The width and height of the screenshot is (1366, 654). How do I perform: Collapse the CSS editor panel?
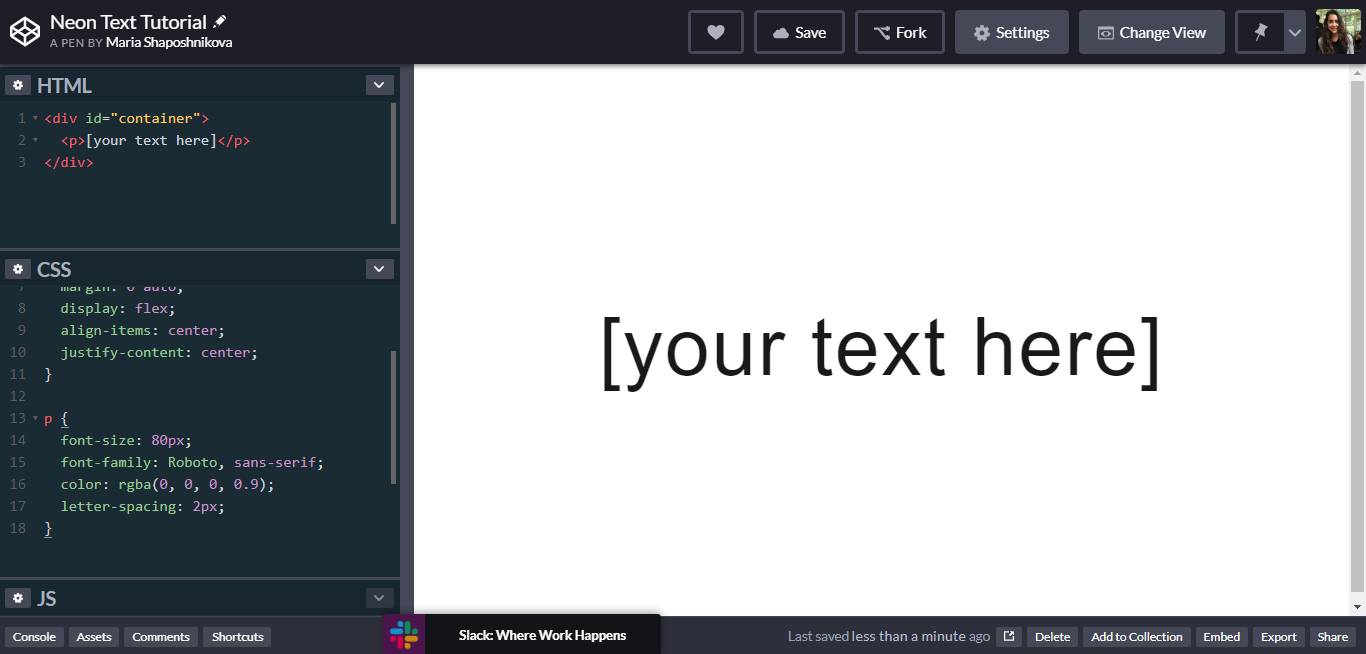(x=379, y=268)
